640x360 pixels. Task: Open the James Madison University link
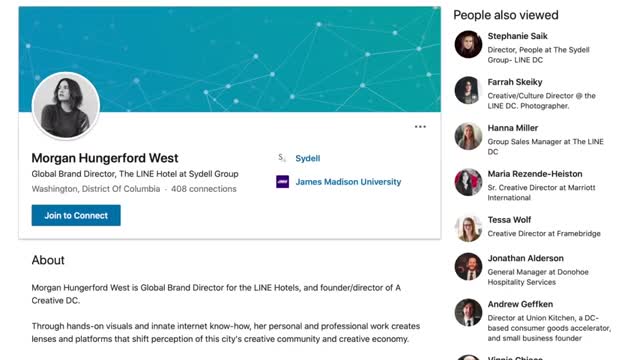coord(348,182)
